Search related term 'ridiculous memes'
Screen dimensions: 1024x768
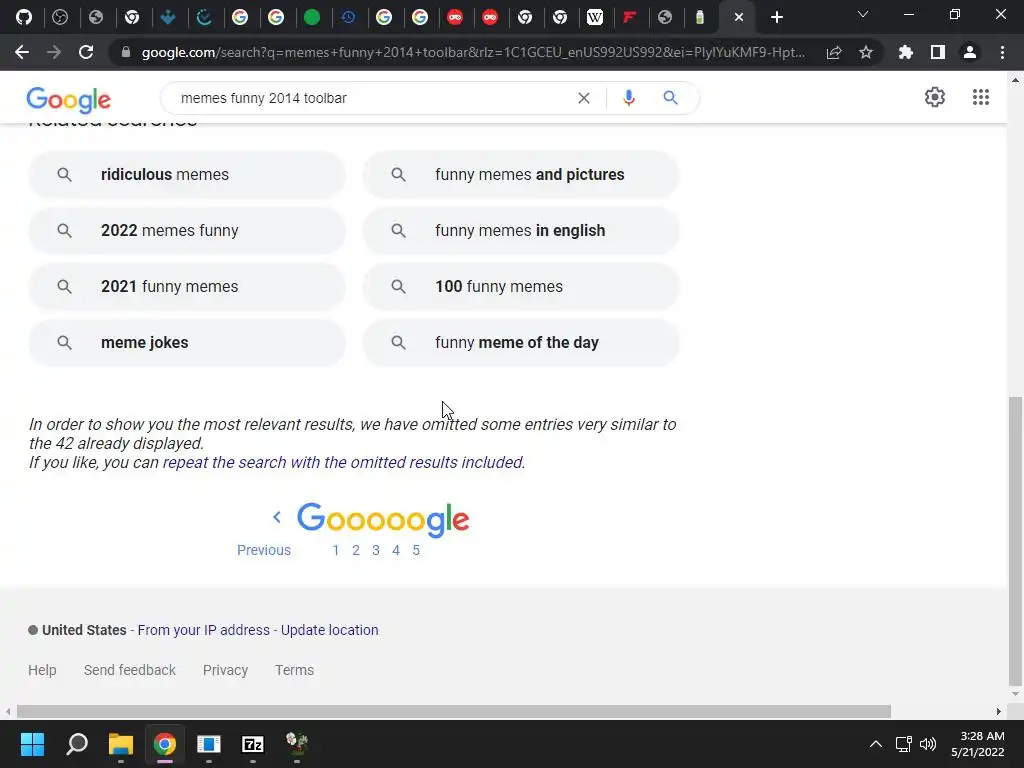pos(187,174)
